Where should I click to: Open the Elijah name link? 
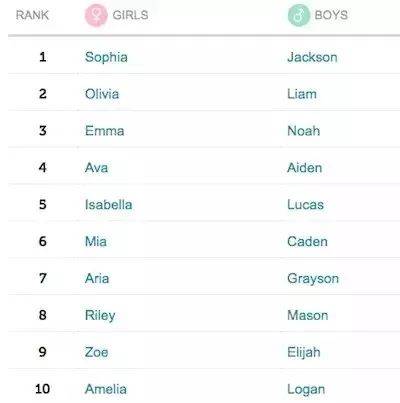point(304,353)
